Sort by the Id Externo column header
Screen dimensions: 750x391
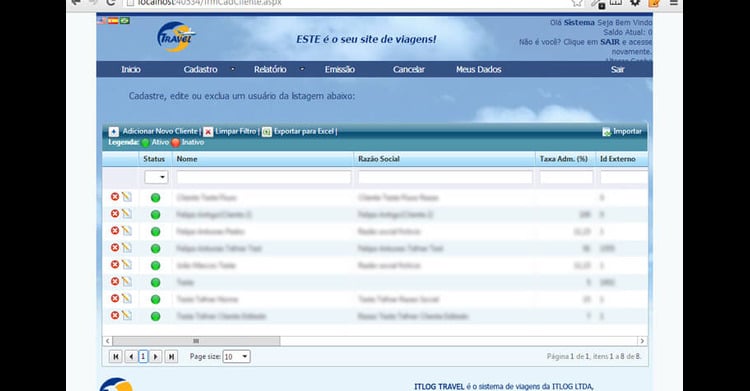[x=618, y=159]
